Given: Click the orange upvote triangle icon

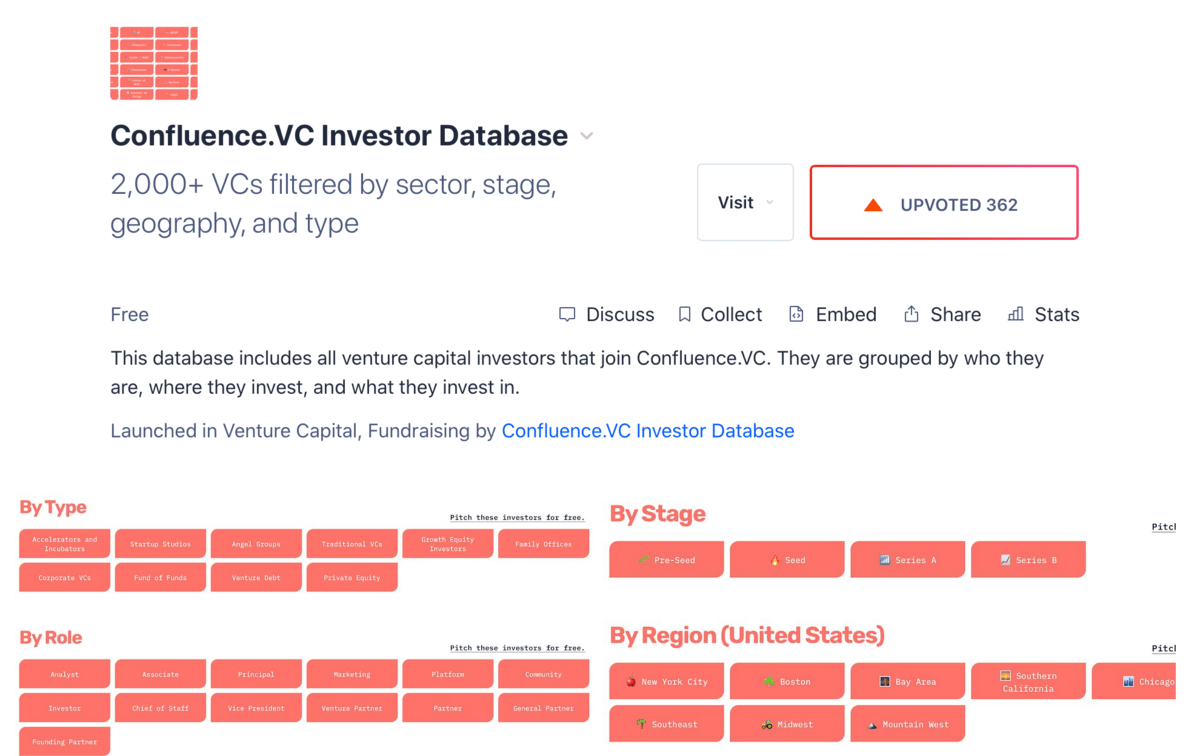Looking at the screenshot, I should click(873, 205).
